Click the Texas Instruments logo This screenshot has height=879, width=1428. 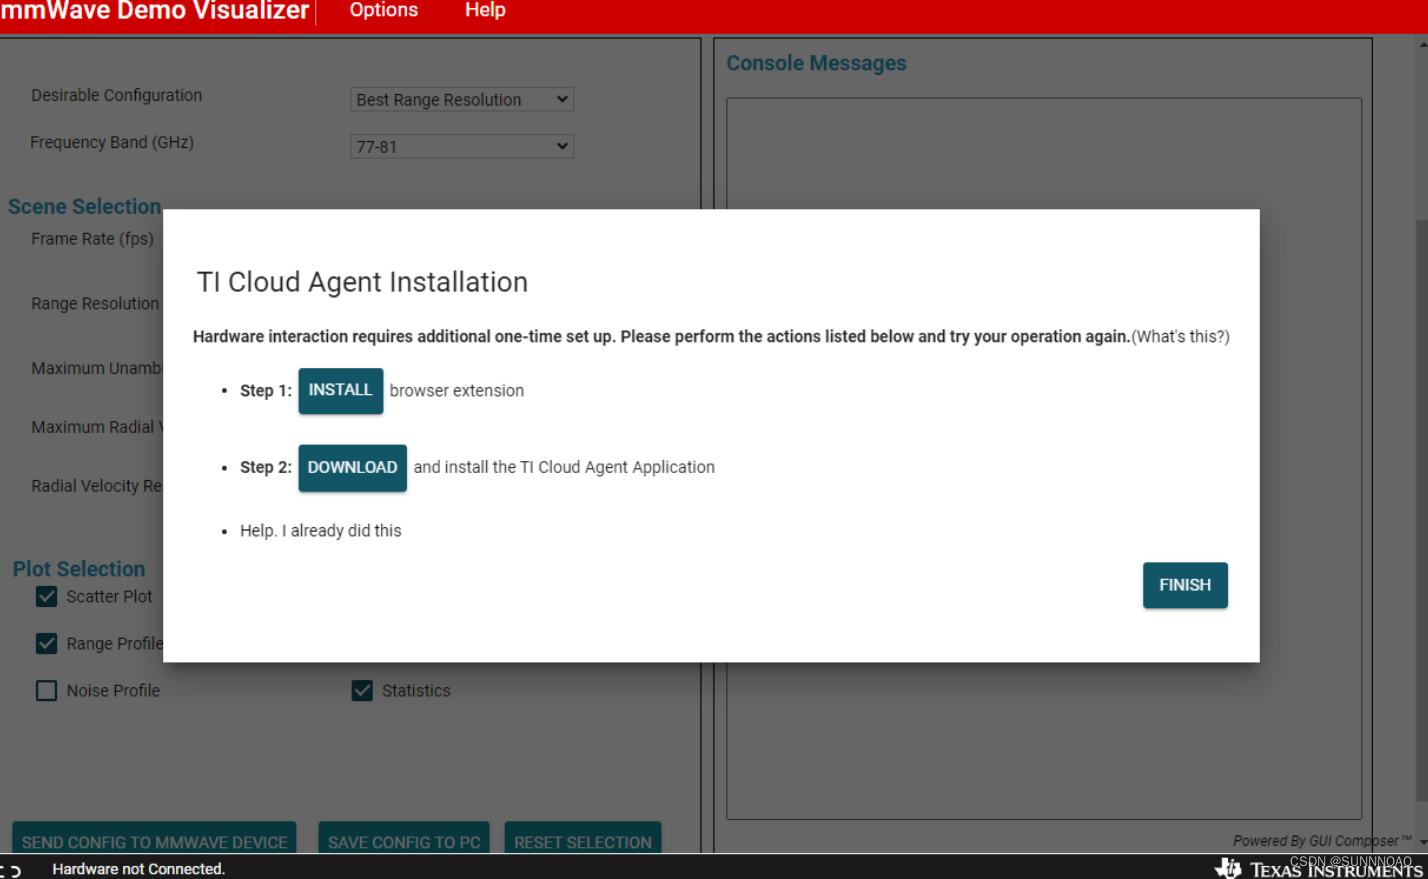tap(1318, 869)
